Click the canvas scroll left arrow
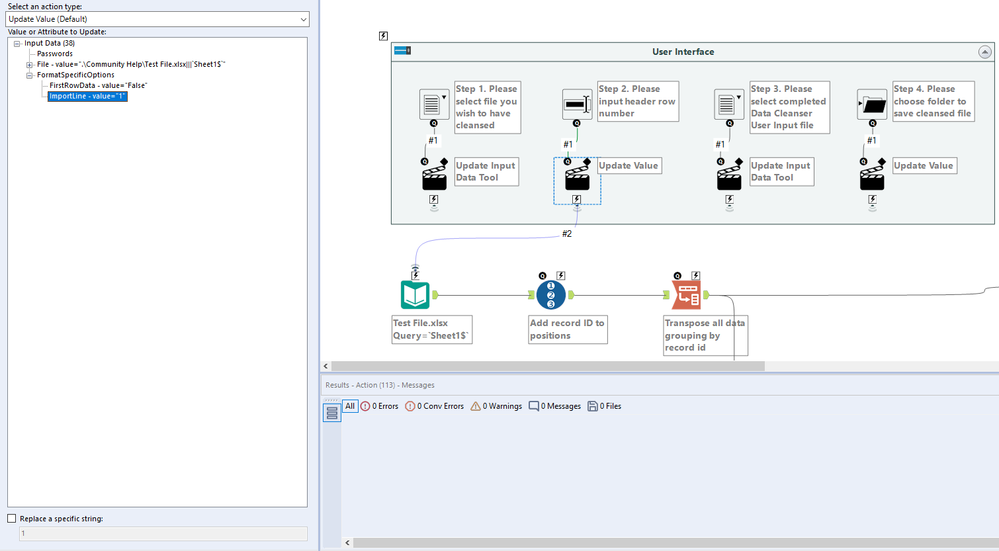This screenshot has height=551, width=999. [x=326, y=366]
